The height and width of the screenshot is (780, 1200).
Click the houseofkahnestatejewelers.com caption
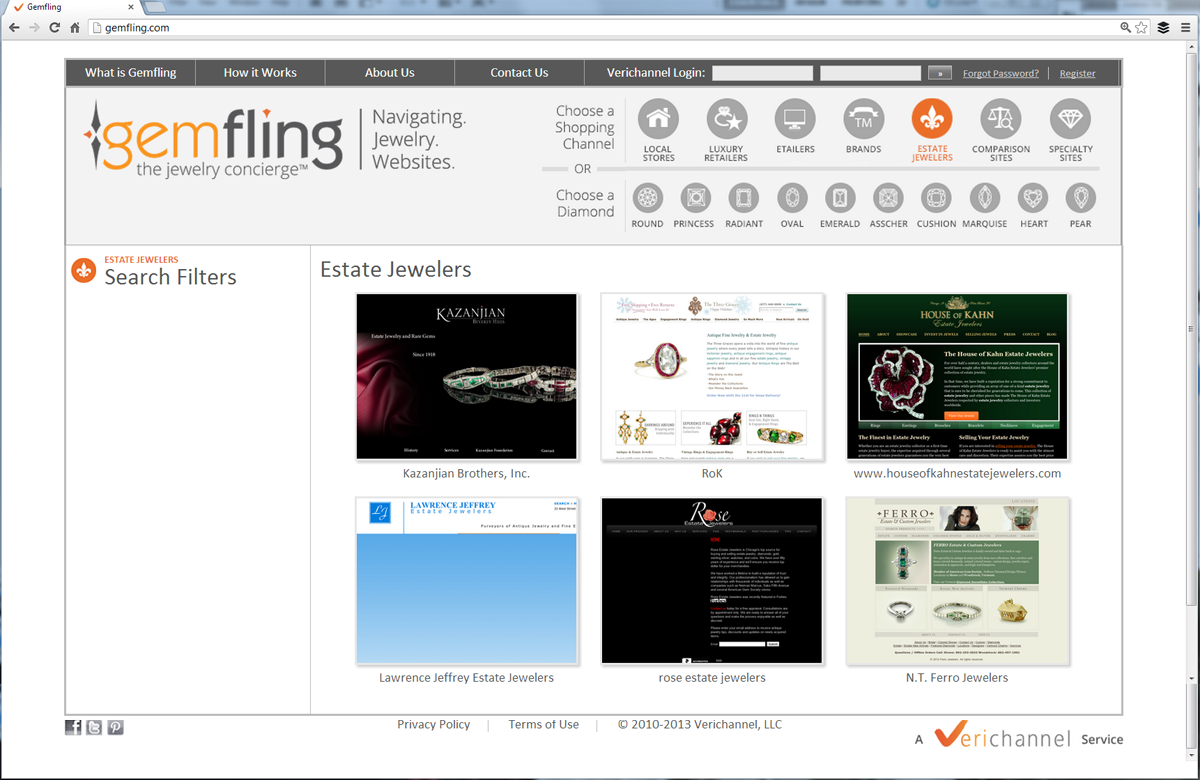click(x=957, y=473)
